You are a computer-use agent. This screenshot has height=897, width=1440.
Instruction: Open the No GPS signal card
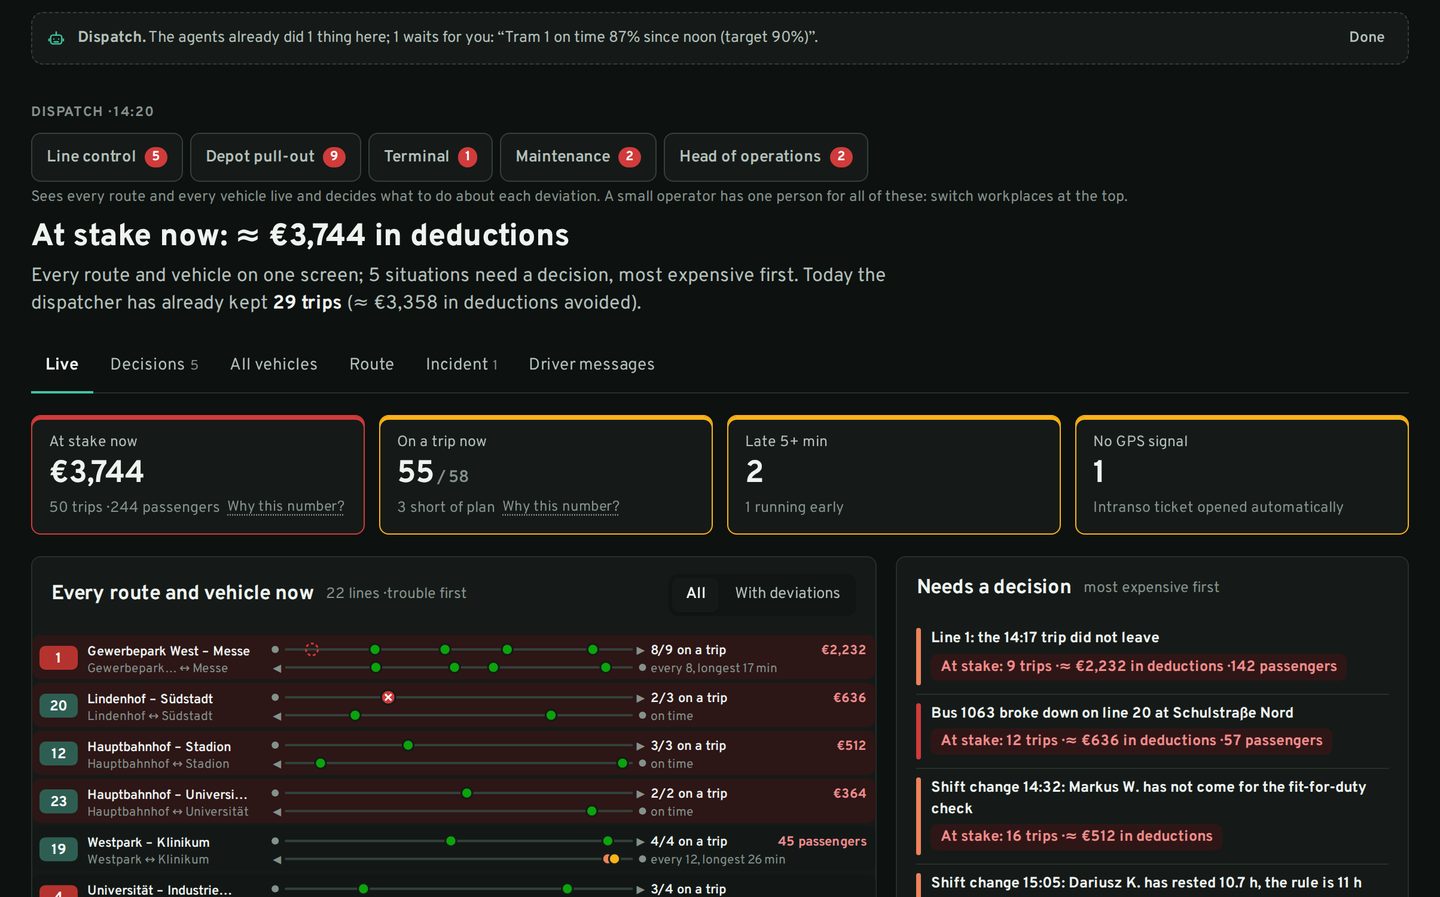pyautogui.click(x=1242, y=475)
